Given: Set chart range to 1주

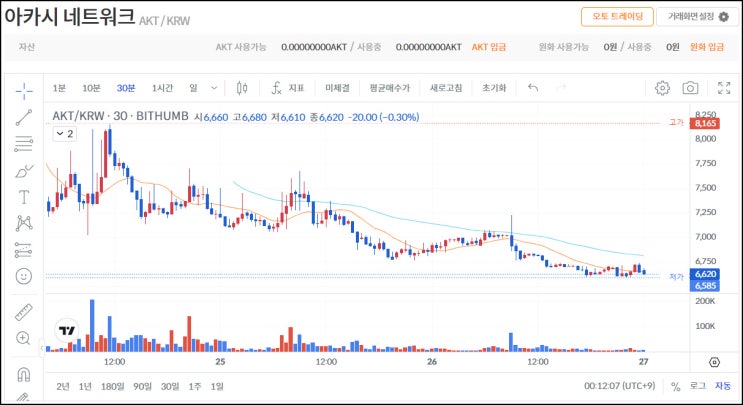Looking at the screenshot, I should pyautogui.click(x=195, y=387).
